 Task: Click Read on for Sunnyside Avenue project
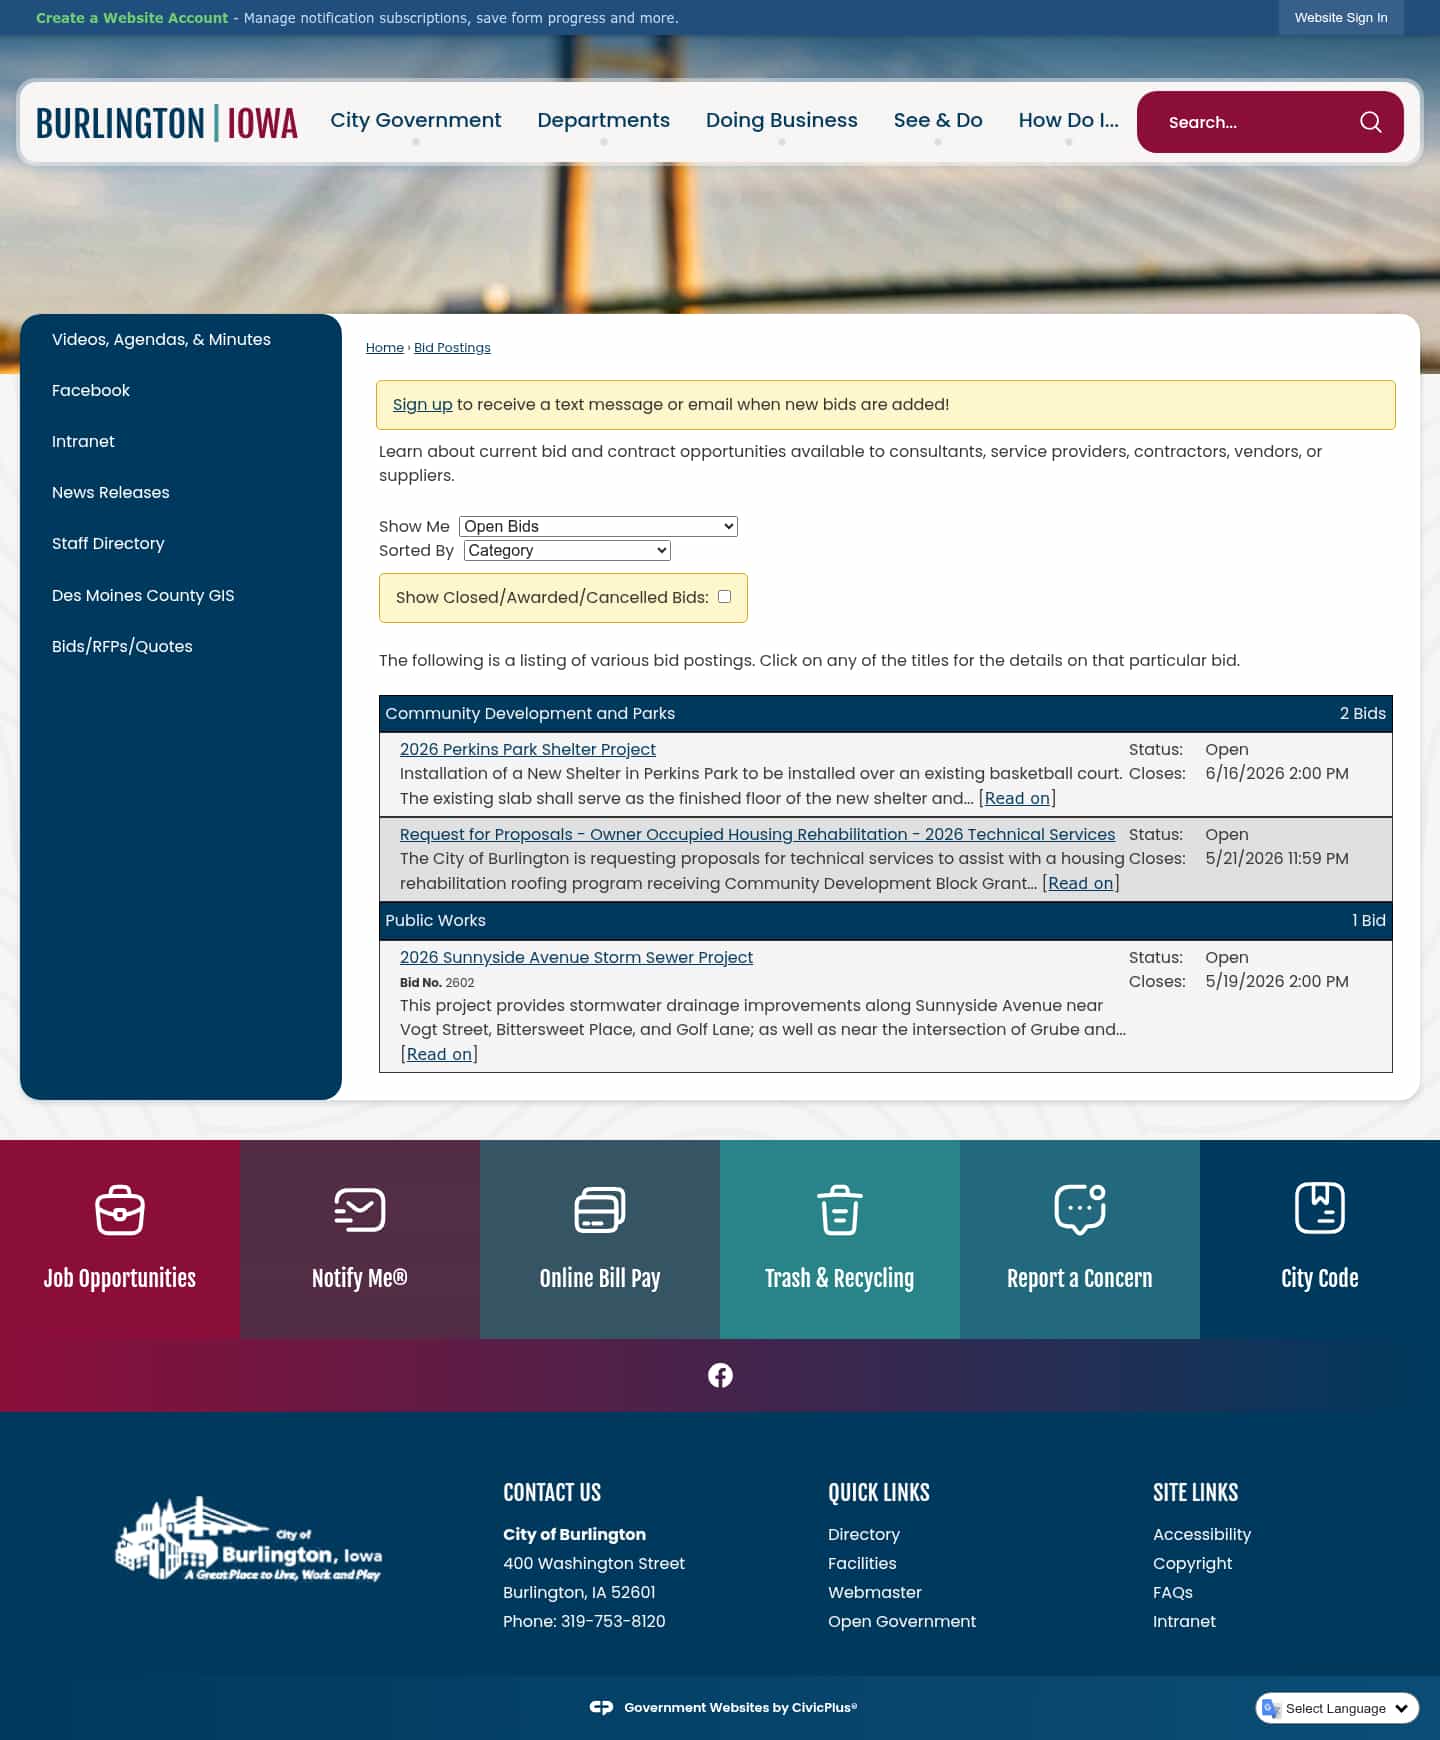click(x=439, y=1054)
